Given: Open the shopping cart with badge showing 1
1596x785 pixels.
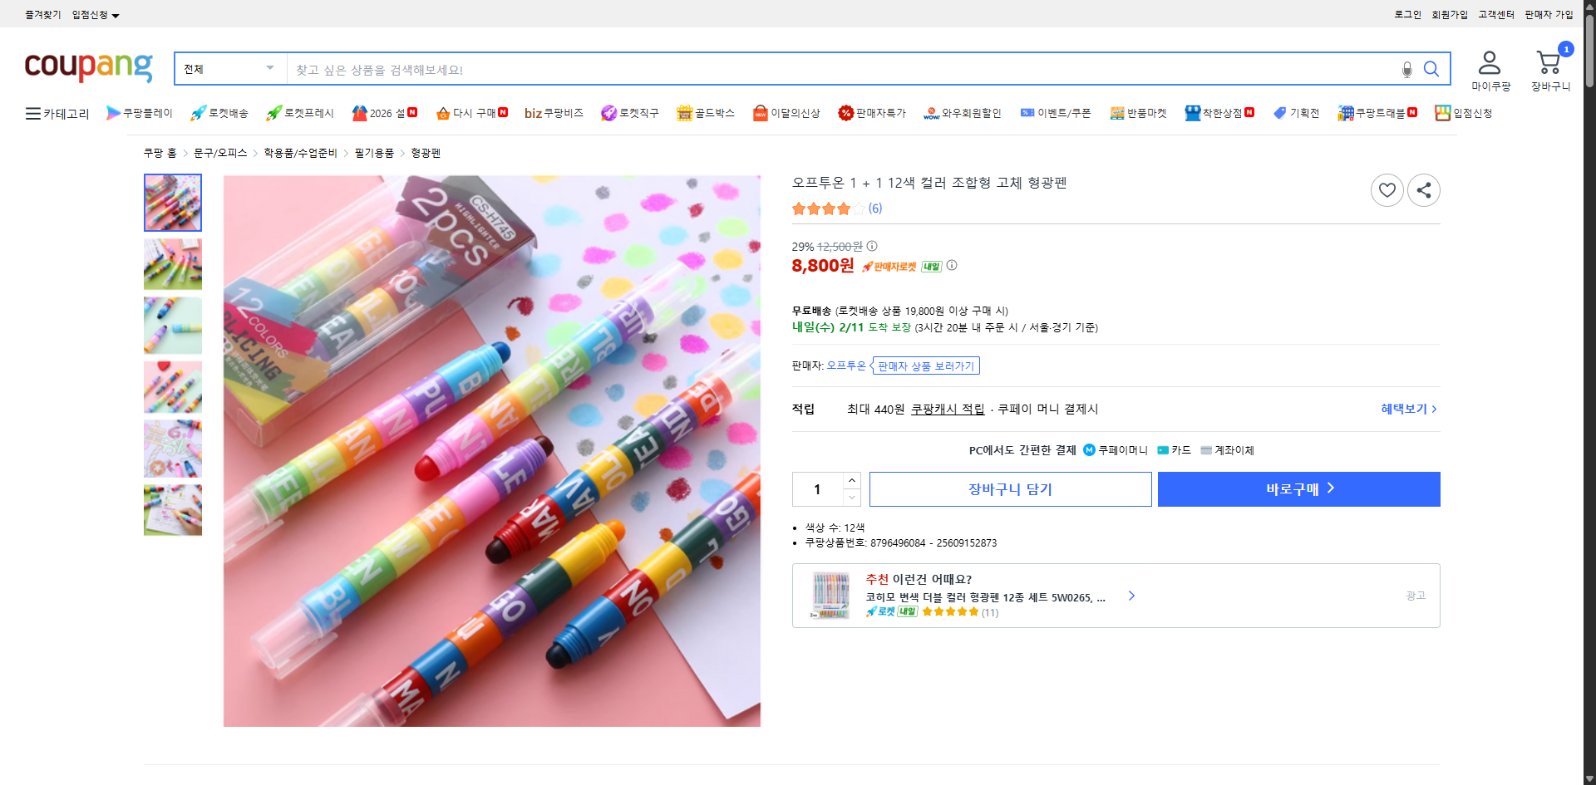Looking at the screenshot, I should tap(1548, 63).
